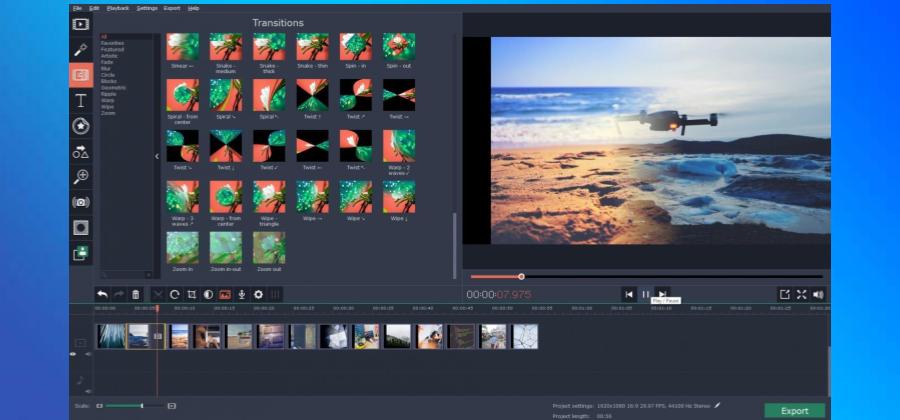Click the Rotate clip icon
This screenshot has width=900, height=420.
[x=174, y=294]
